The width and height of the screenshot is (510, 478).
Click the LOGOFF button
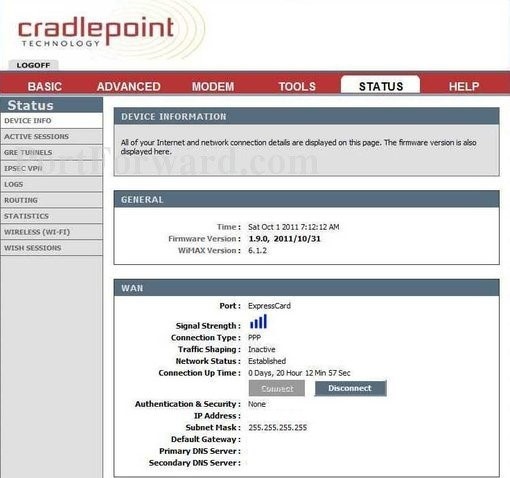coord(33,65)
